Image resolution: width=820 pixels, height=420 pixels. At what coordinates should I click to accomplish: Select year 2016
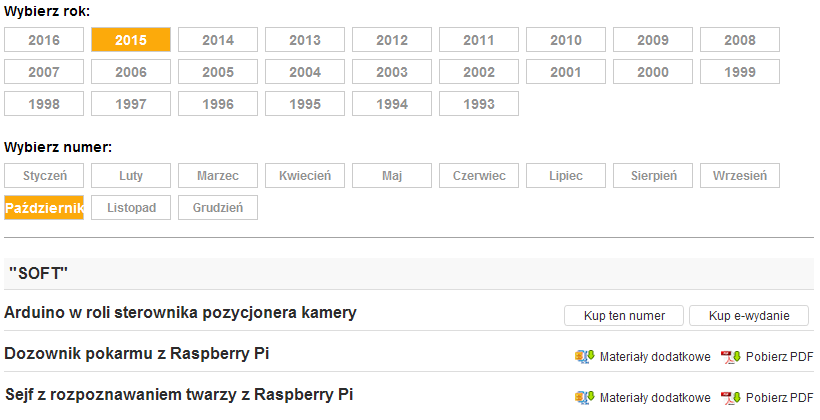point(43,40)
